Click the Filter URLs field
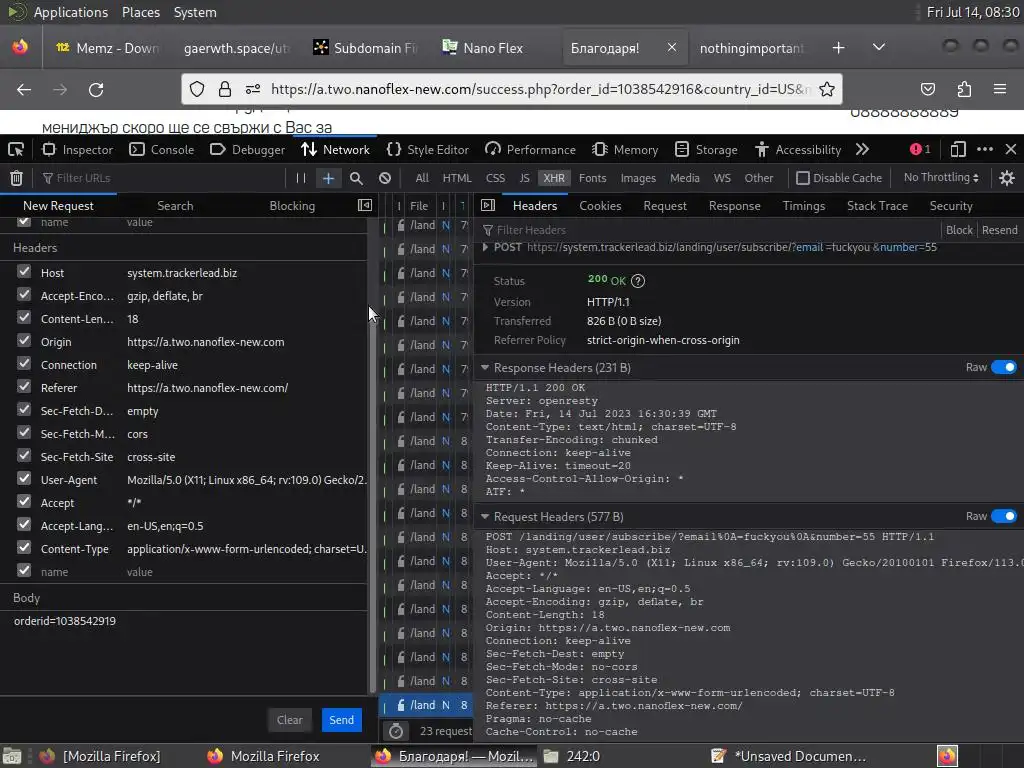Viewport: 1024px width, 768px height. coord(162,178)
